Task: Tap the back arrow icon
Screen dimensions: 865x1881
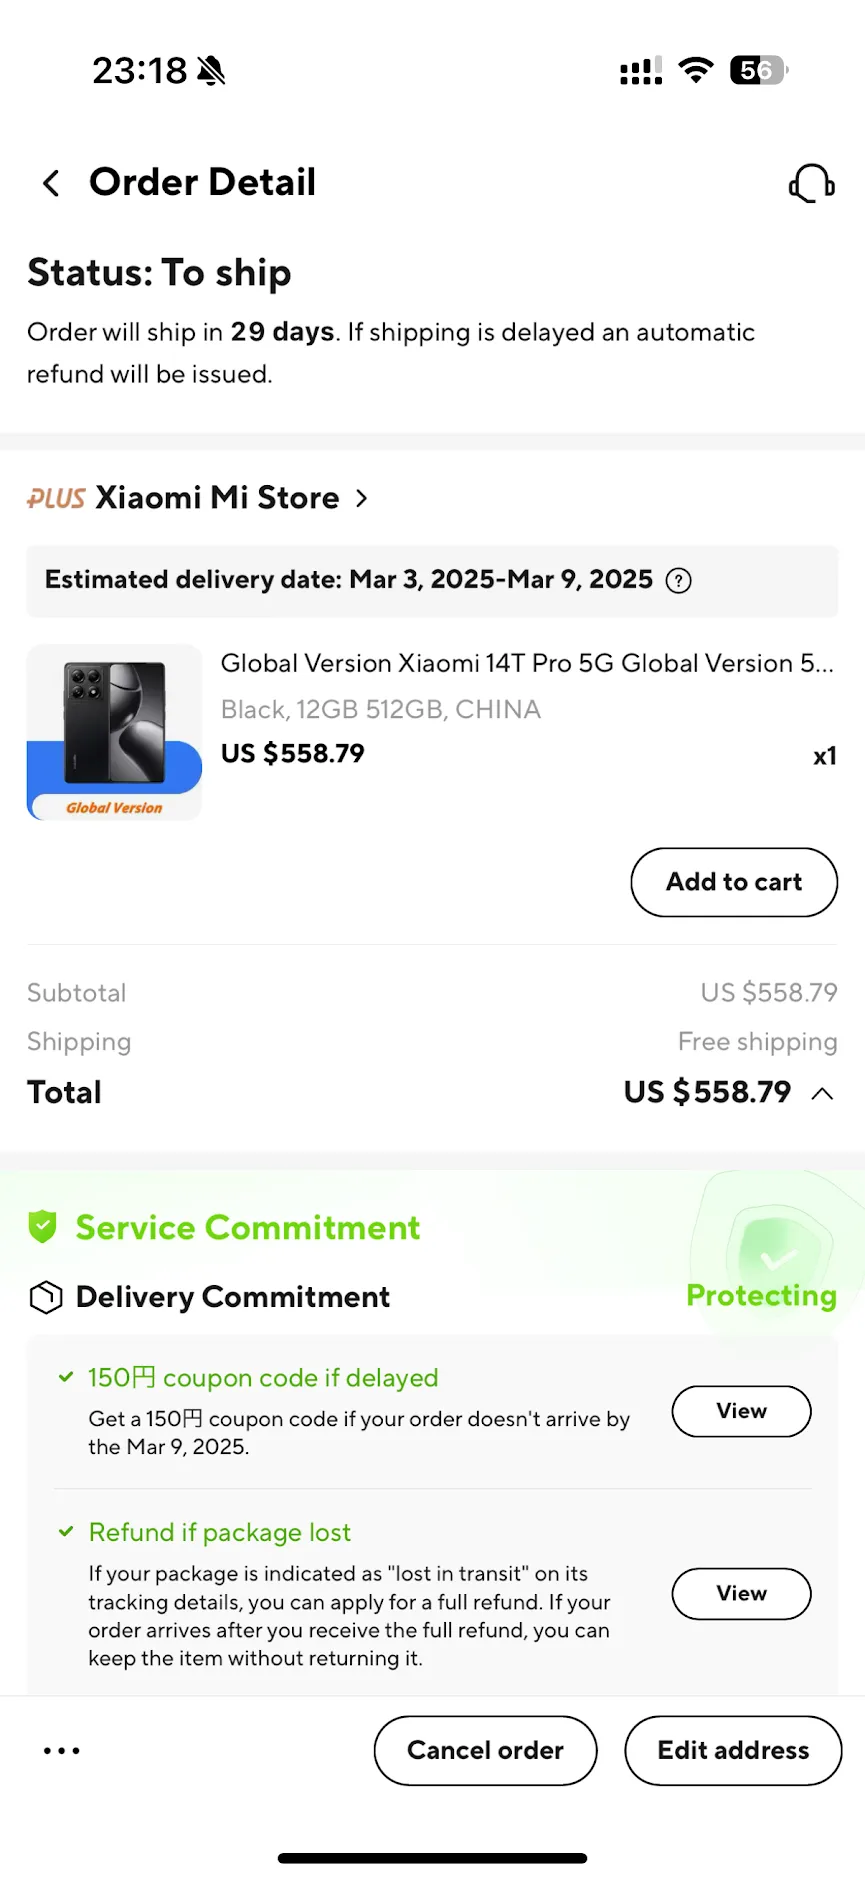Action: coord(51,183)
